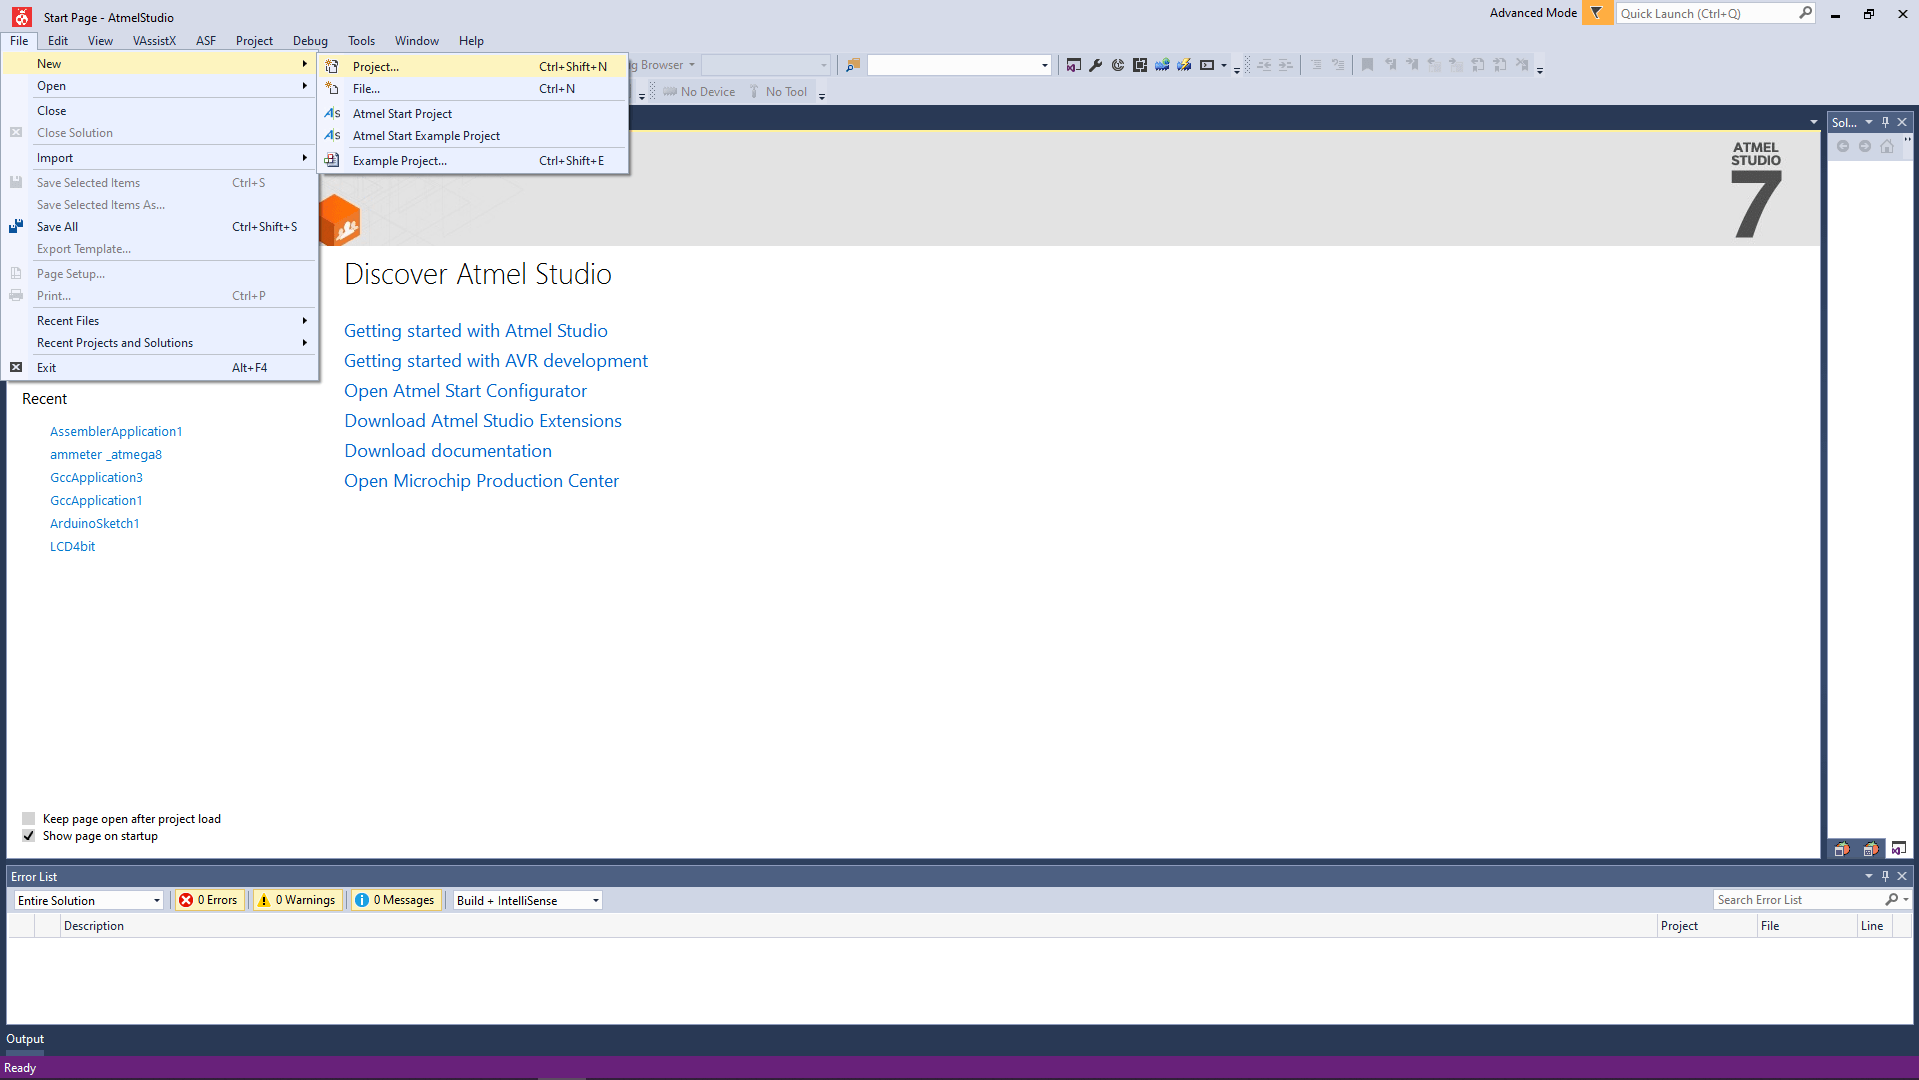This screenshot has height=1080, width=1919.
Task: Open Getting started with Atmel Studio link
Action: pyautogui.click(x=475, y=331)
